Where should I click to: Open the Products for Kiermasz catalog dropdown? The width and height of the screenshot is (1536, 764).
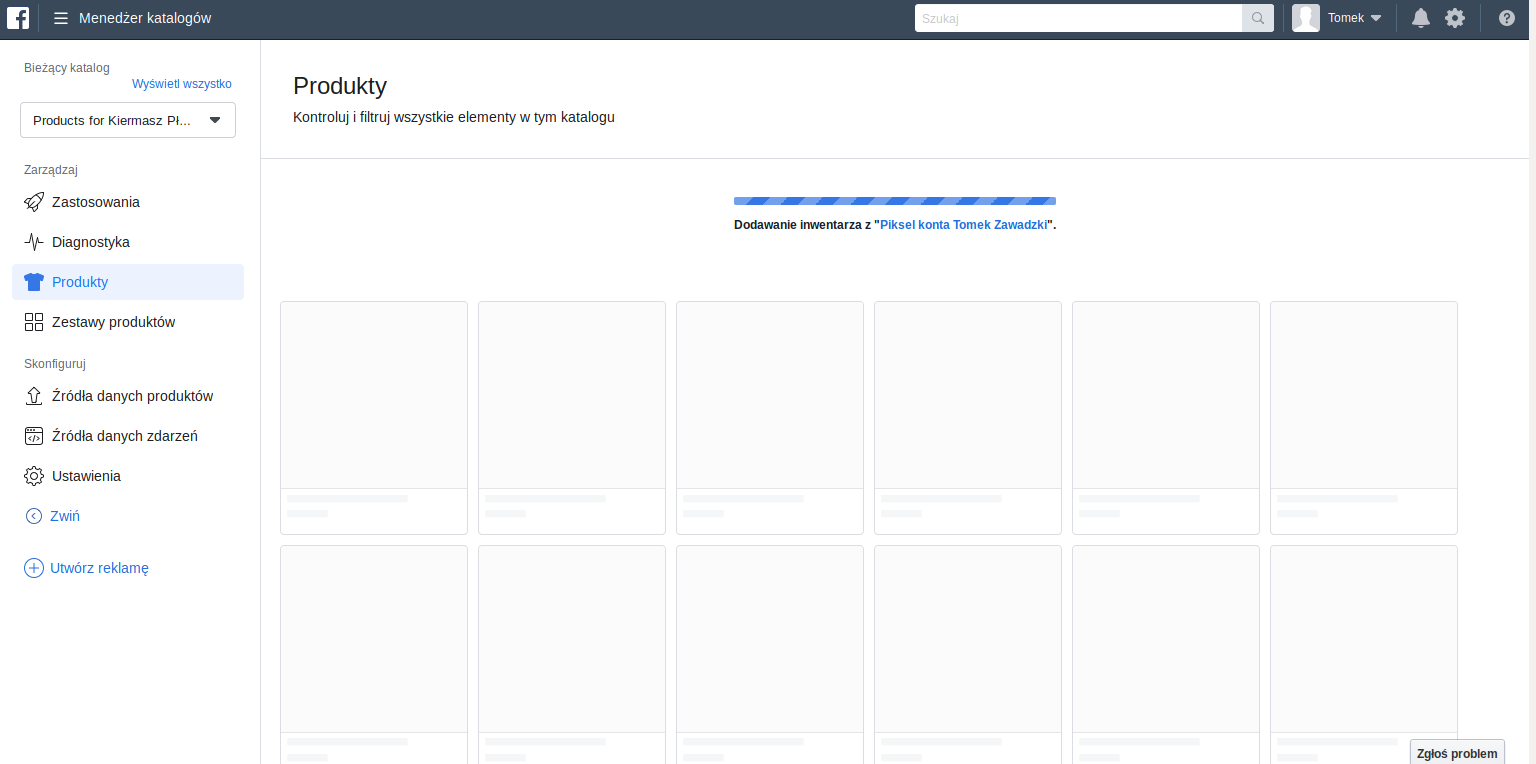tap(128, 120)
